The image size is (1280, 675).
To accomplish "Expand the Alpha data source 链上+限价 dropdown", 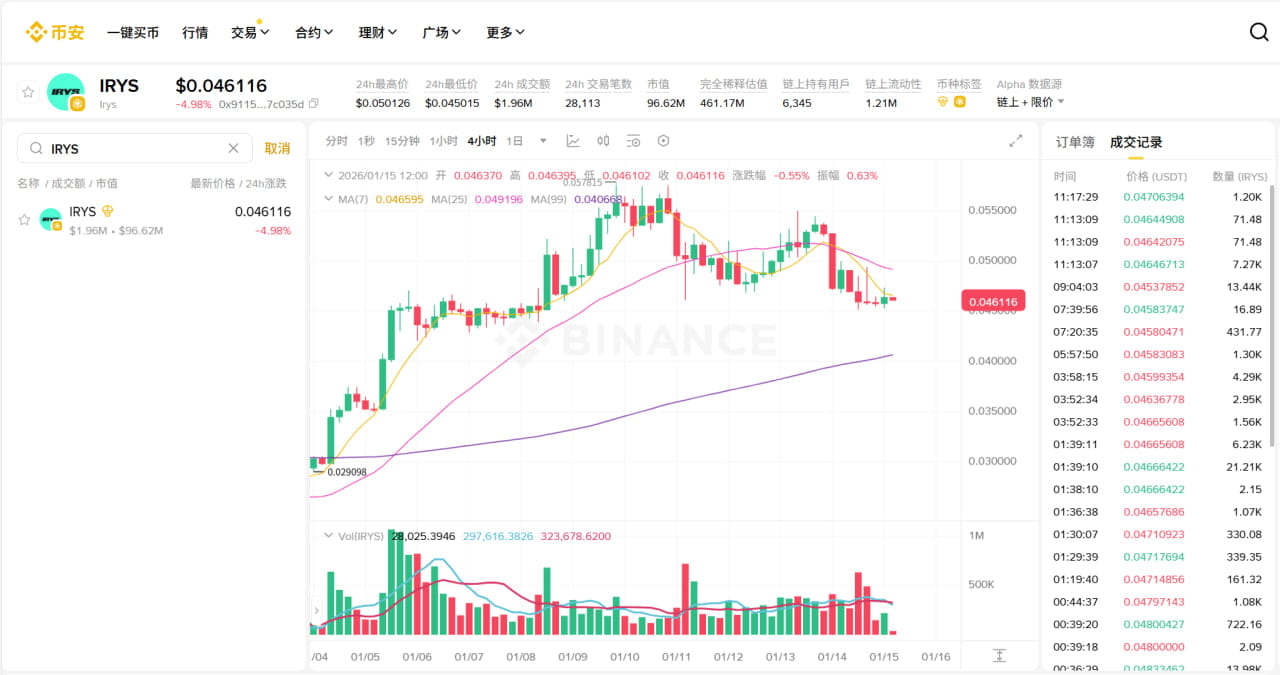I will [1061, 102].
